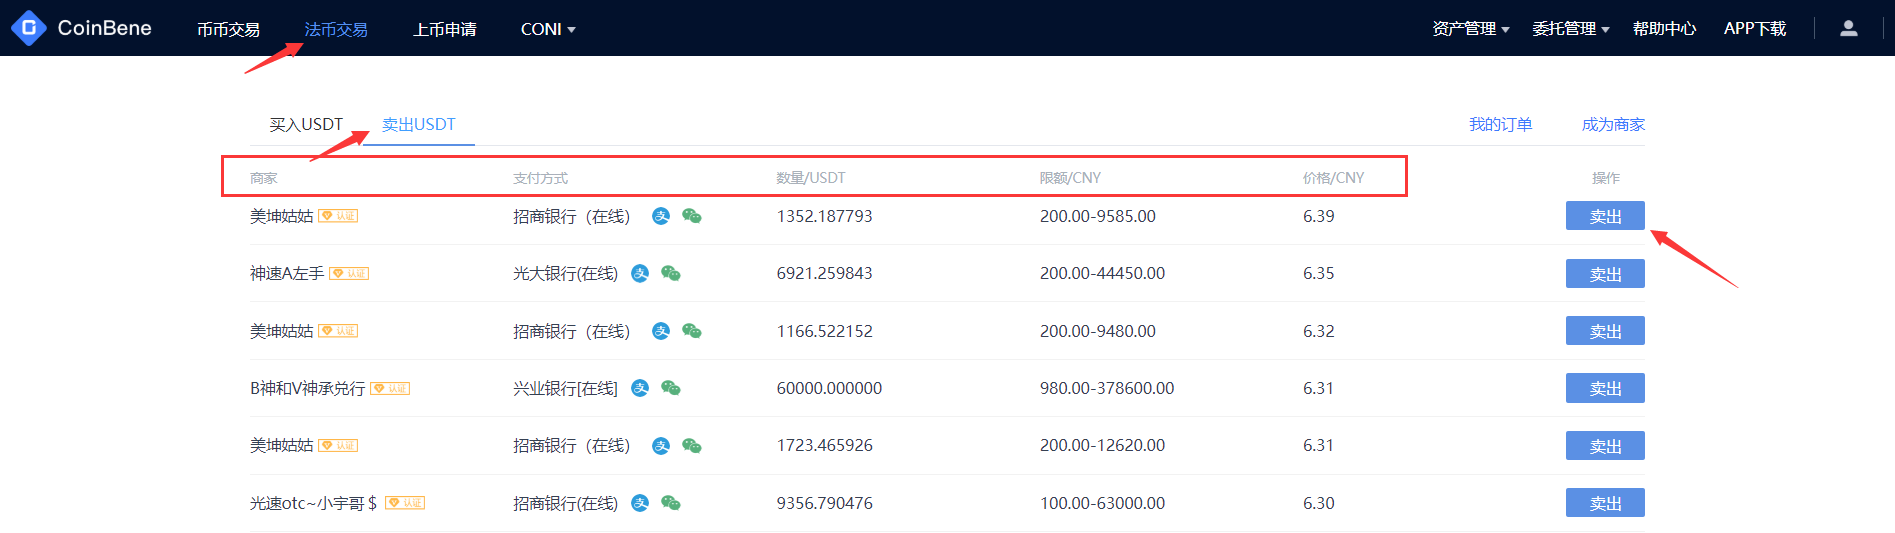Click verified badge beside B神和V神承兑行
Viewport: 1895px width, 533px height.
[x=390, y=389]
